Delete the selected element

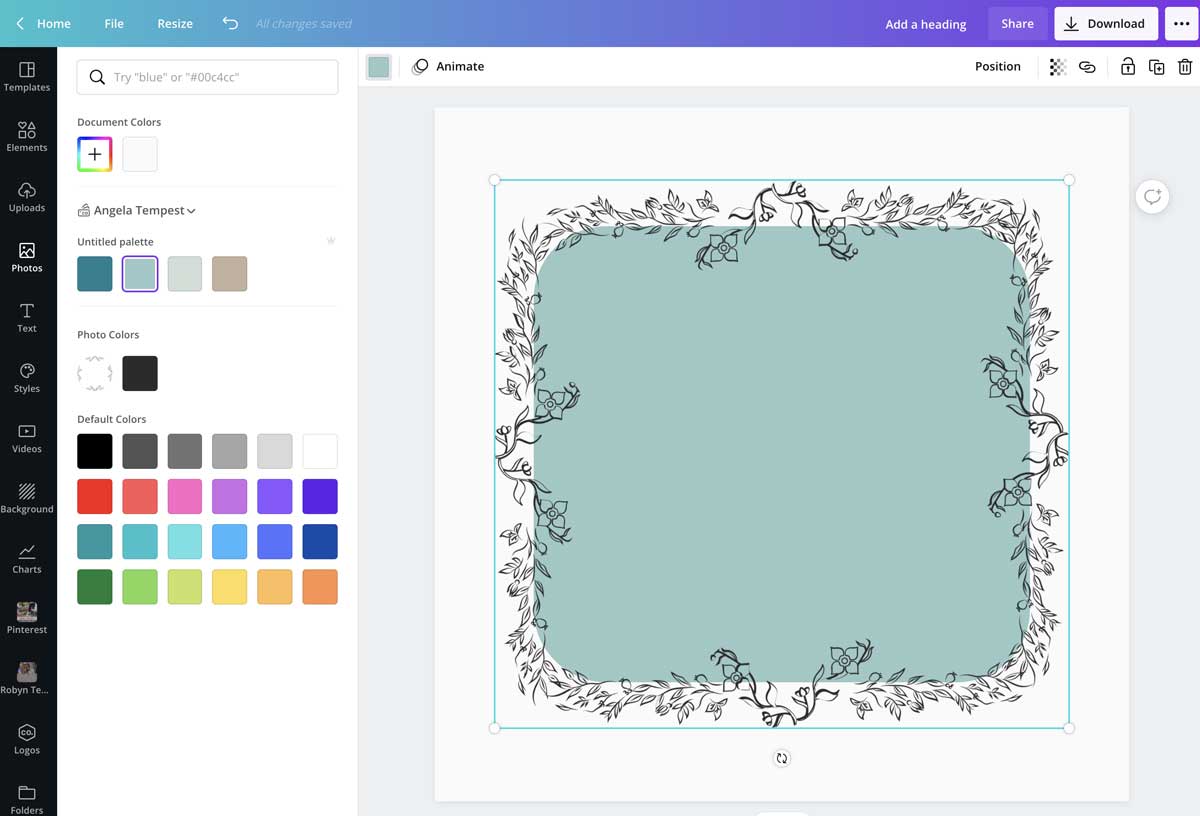coord(1186,66)
